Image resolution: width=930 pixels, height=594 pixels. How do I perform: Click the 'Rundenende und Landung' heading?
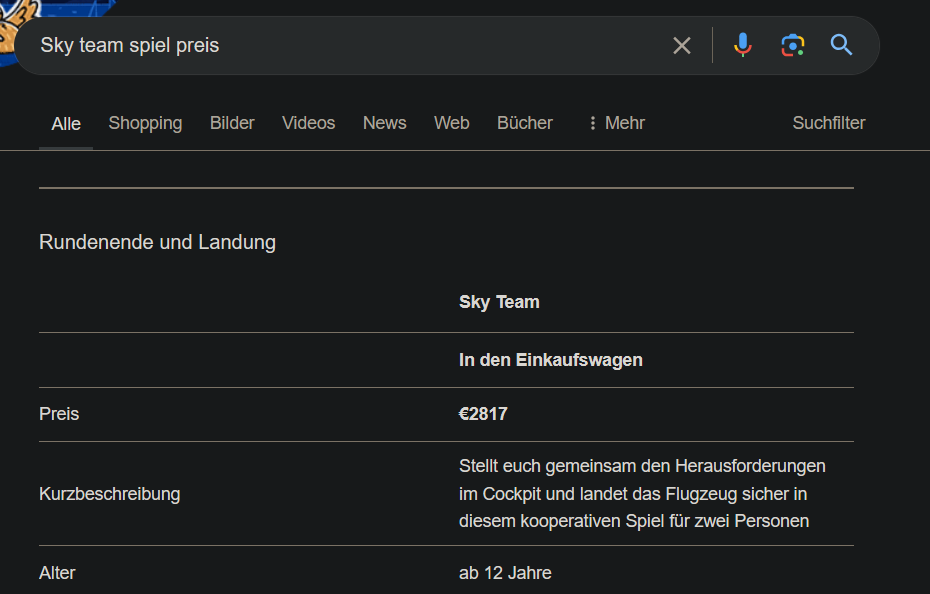pos(157,242)
